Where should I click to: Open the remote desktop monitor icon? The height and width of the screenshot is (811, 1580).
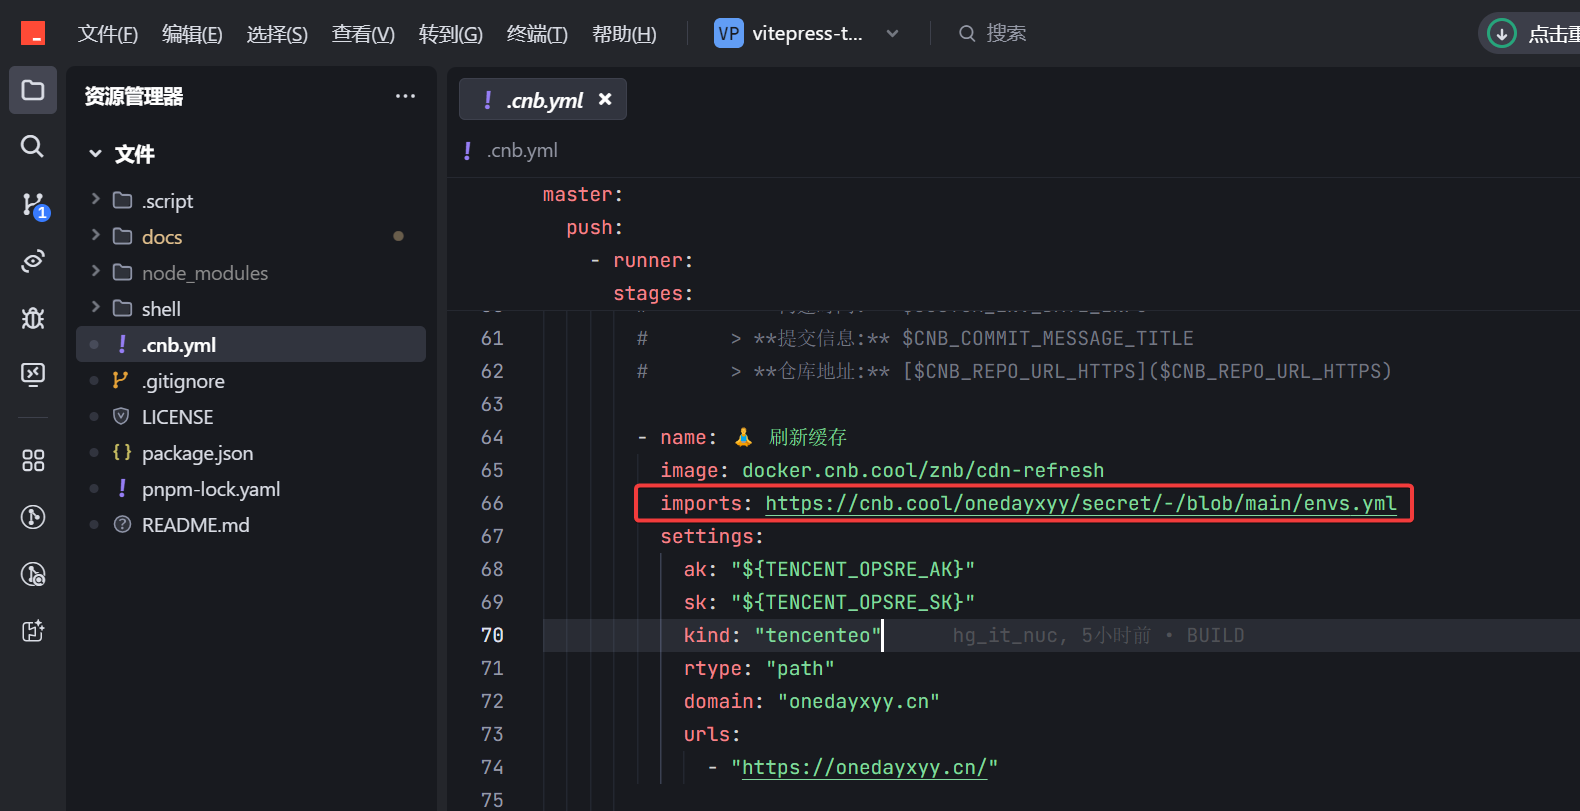click(33, 374)
